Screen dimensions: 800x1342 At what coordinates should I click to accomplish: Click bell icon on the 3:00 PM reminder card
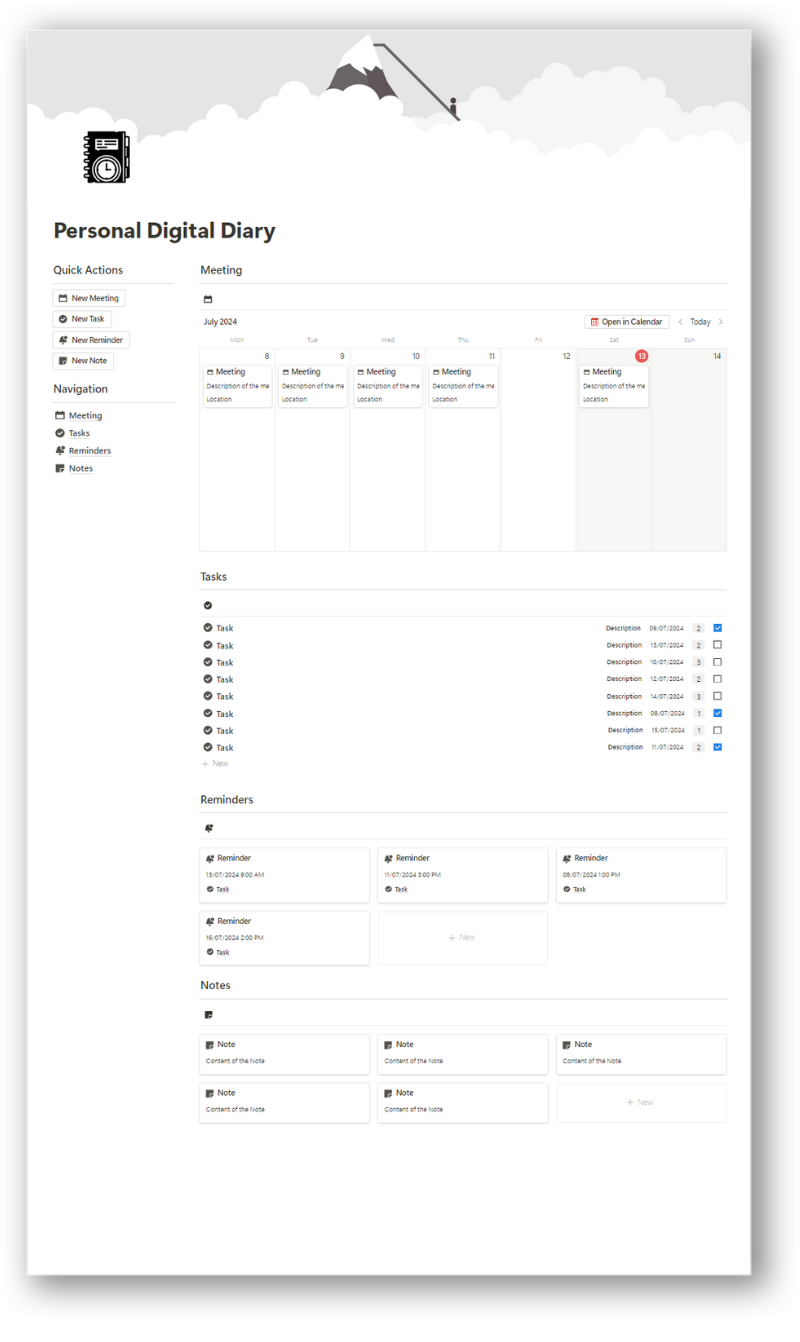[388, 858]
